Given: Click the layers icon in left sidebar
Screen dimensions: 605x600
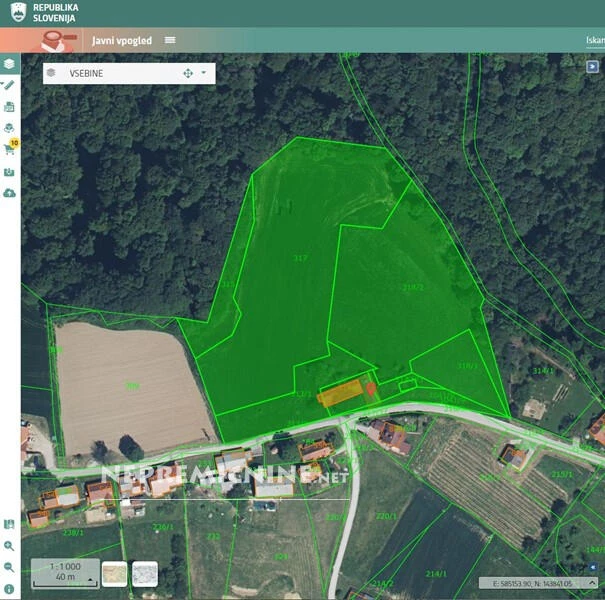Looking at the screenshot, I should click(9, 63).
